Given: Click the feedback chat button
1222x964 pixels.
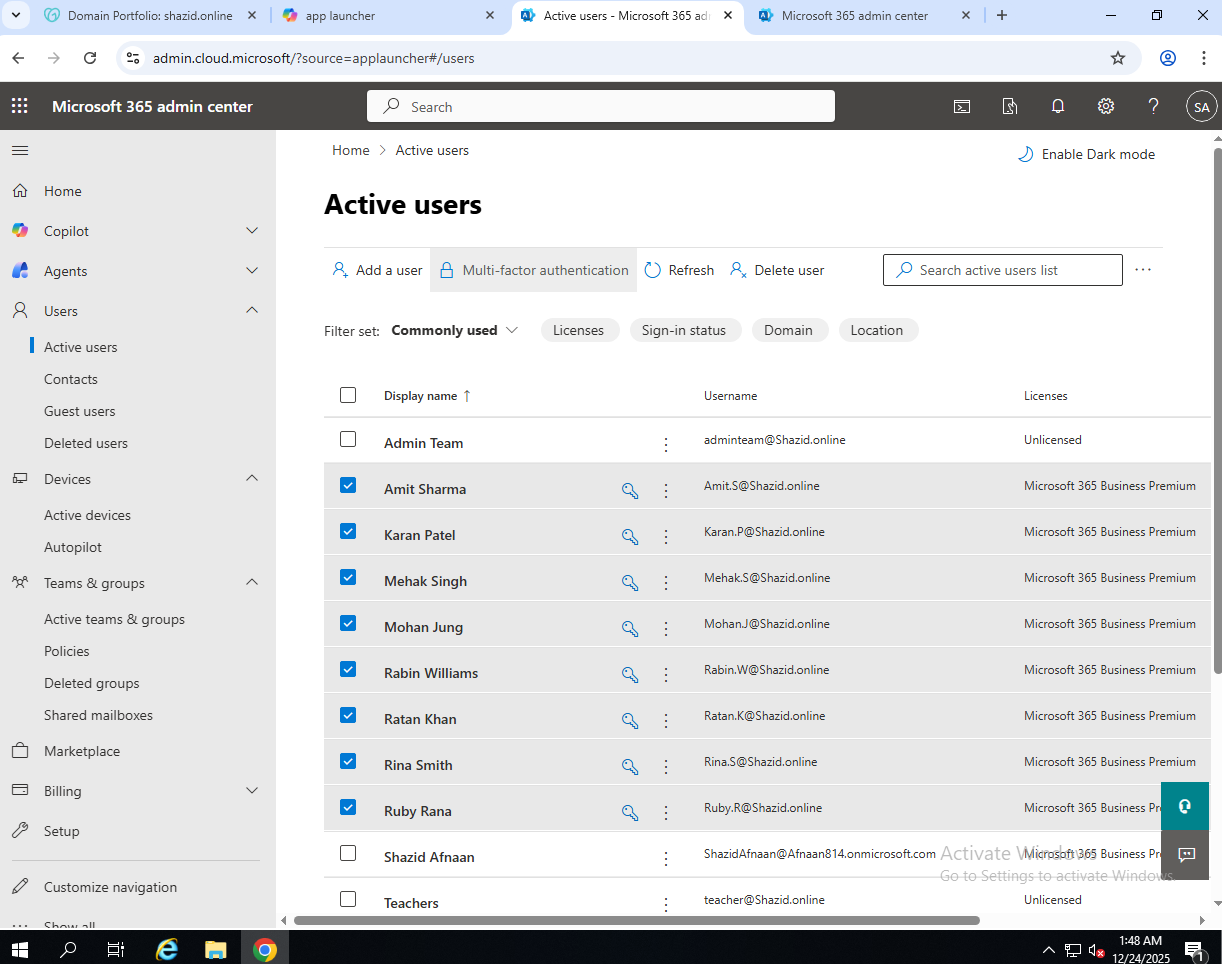Looking at the screenshot, I should click(1185, 855).
